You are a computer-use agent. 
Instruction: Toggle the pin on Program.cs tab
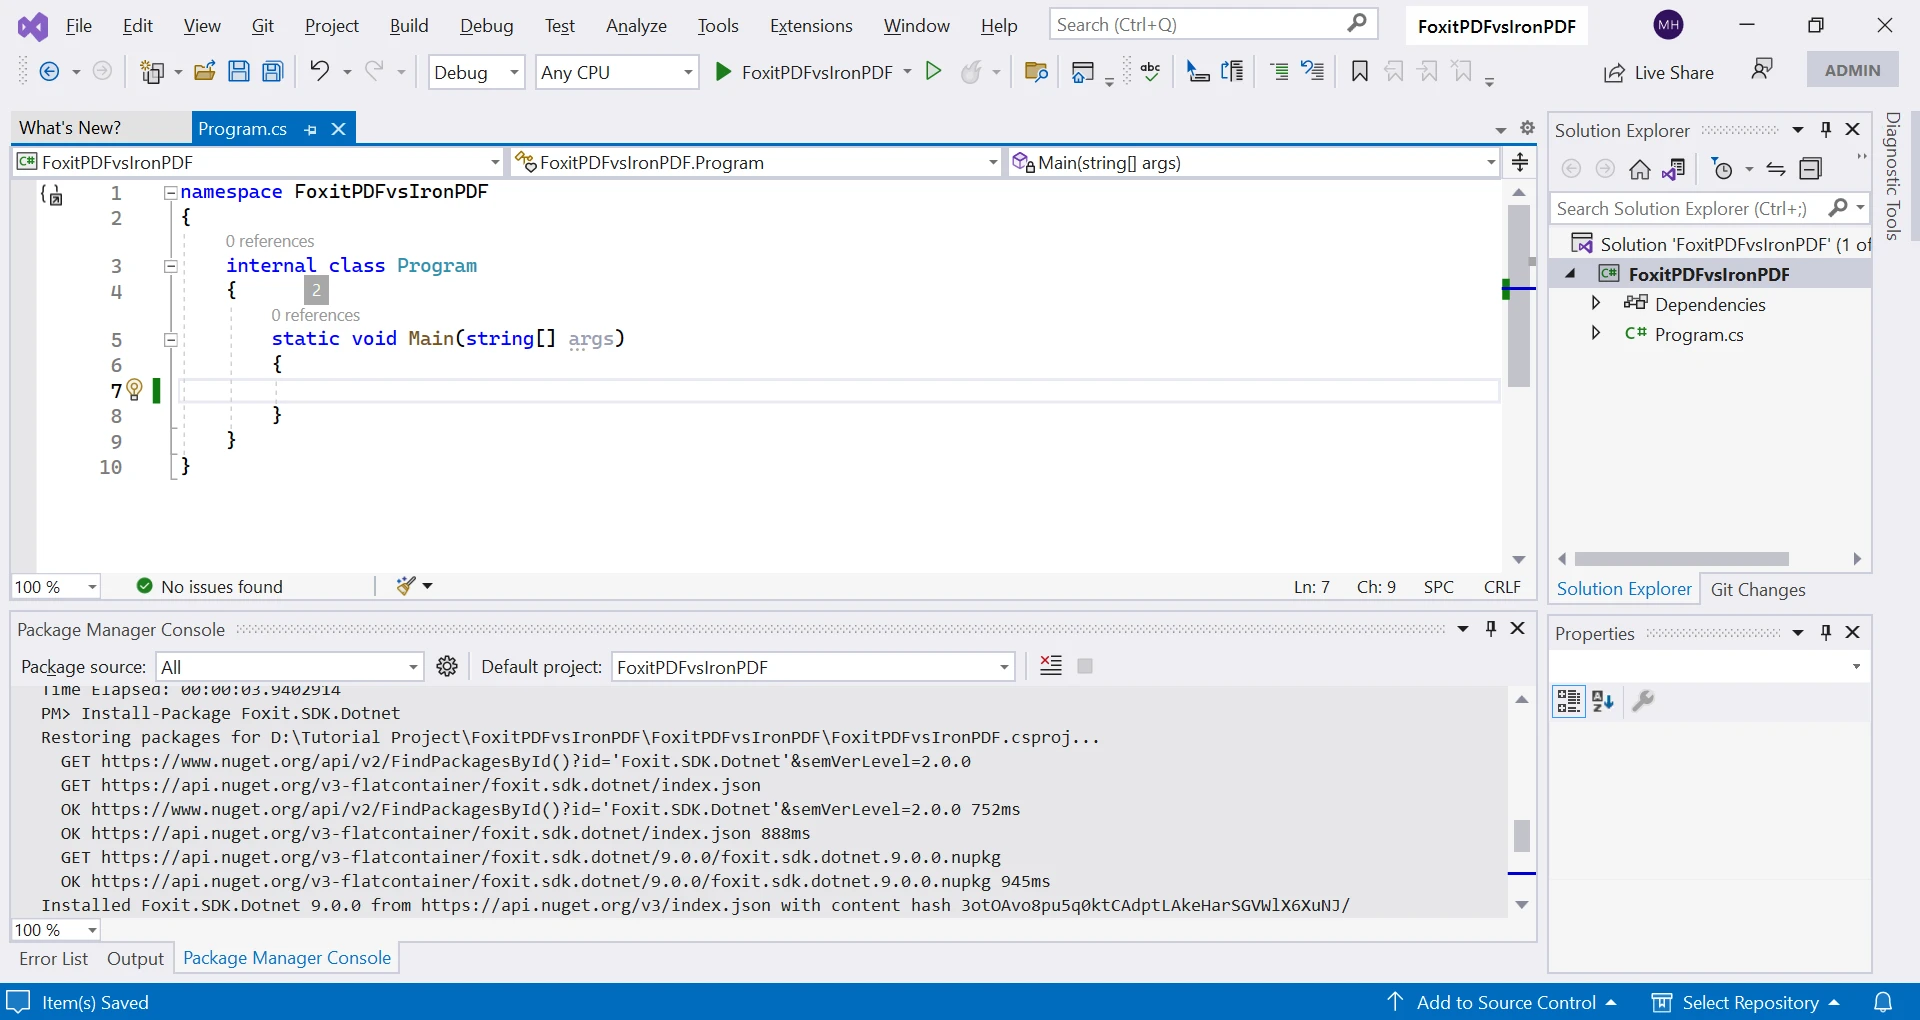click(311, 129)
